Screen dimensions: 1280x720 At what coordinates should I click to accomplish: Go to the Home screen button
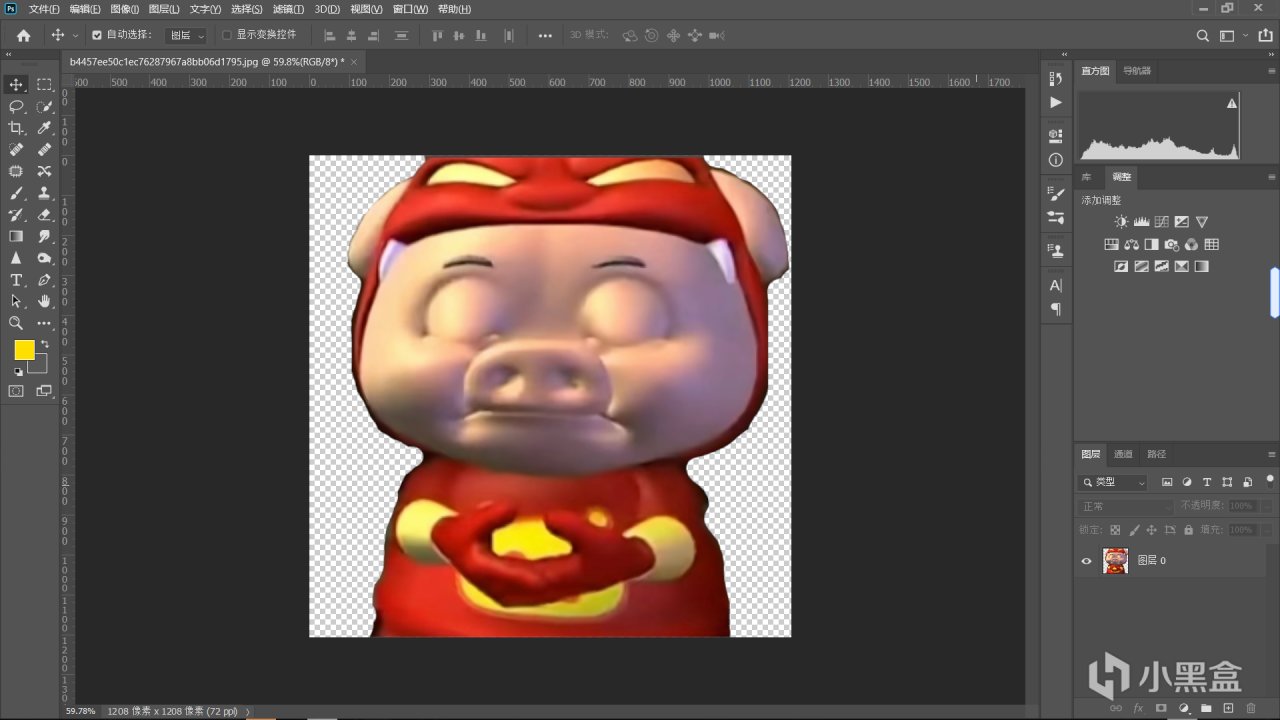point(23,35)
